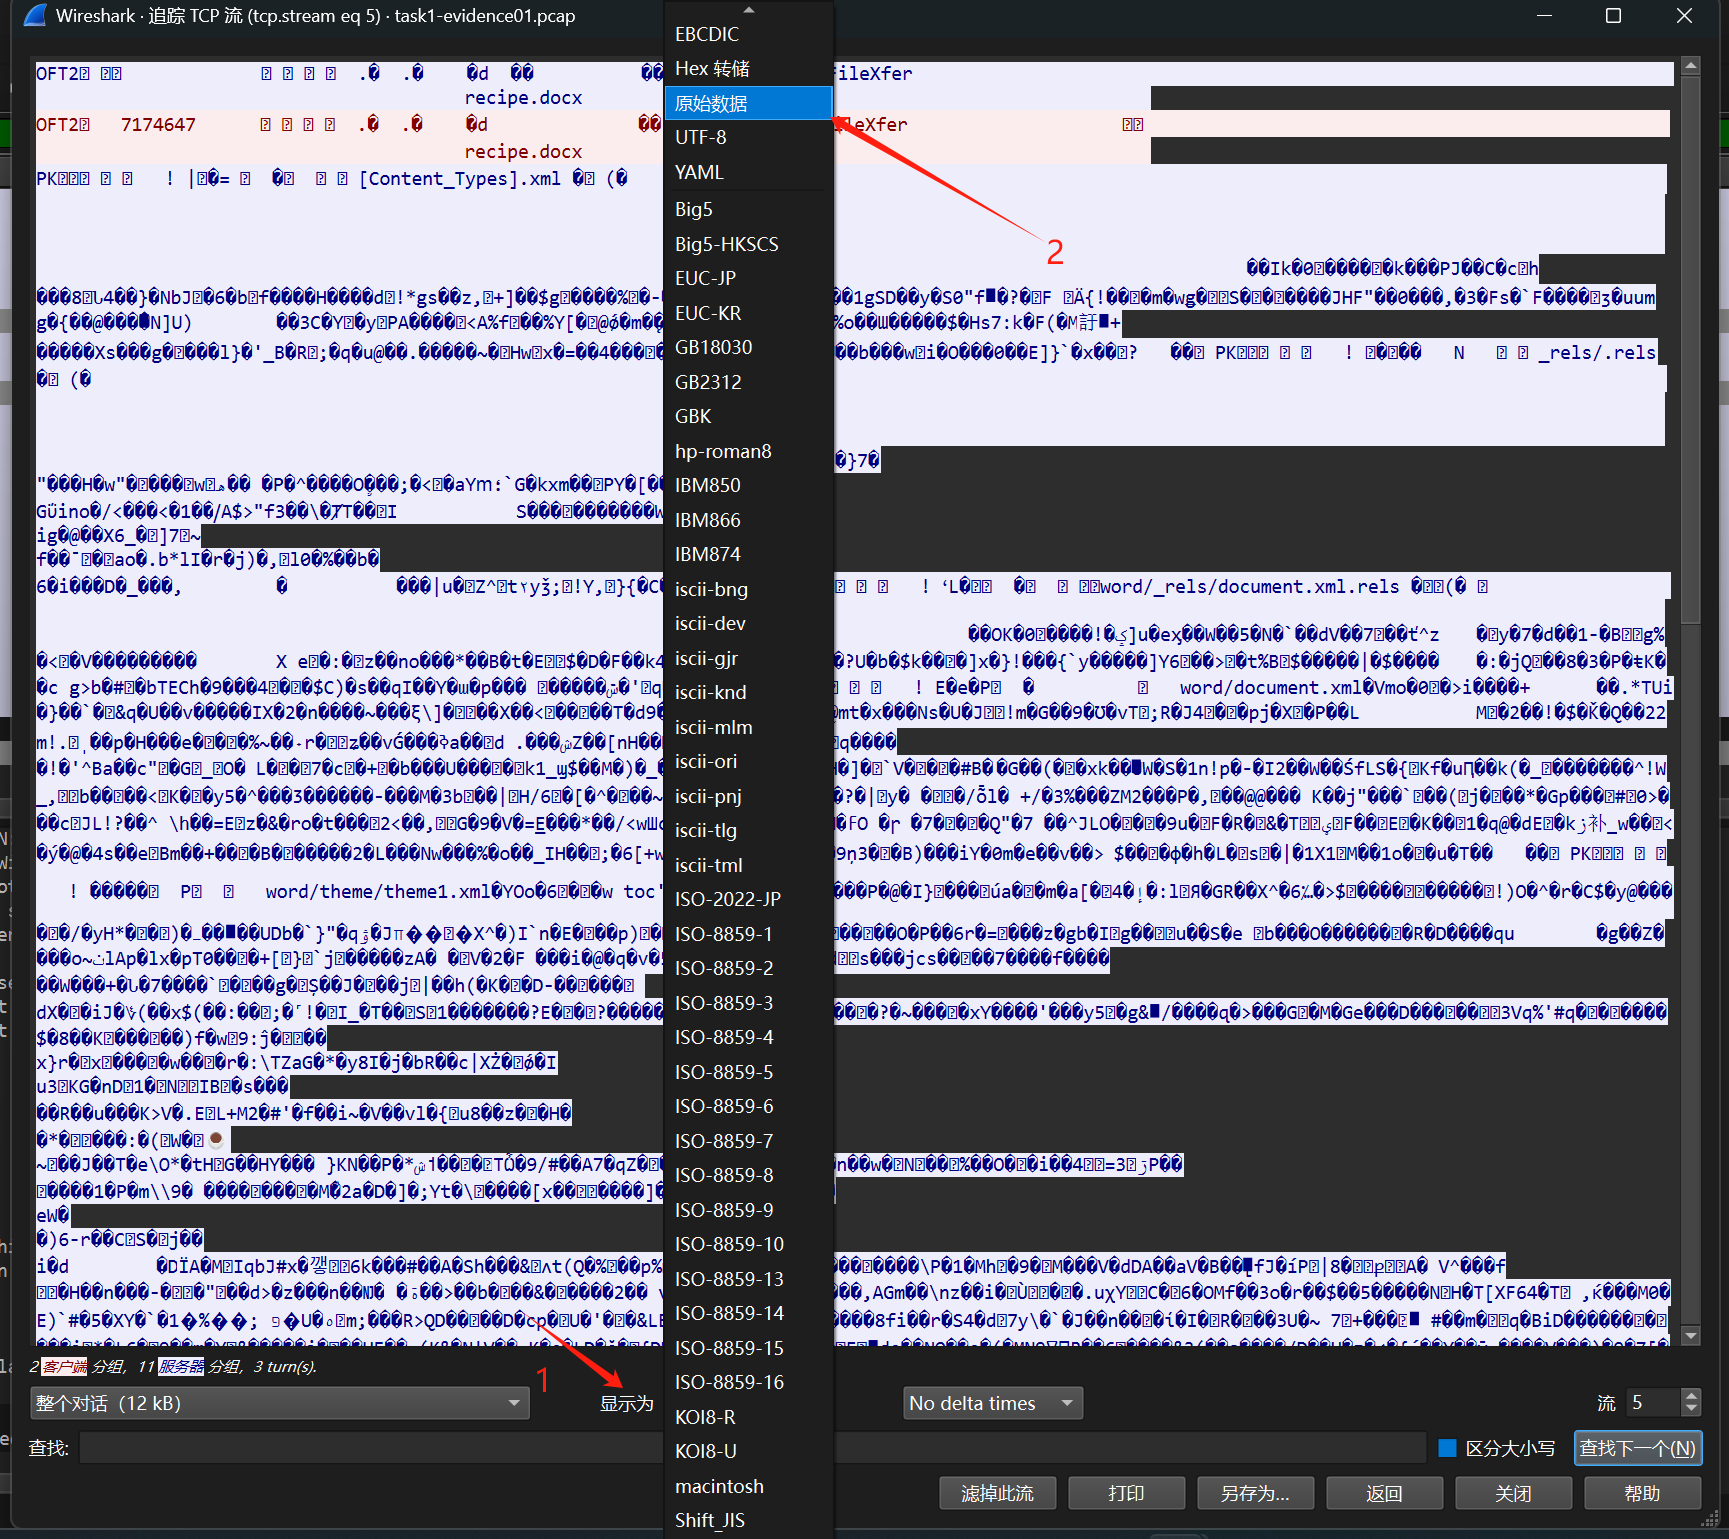Select KOI8-R encoding
The image size is (1729, 1539).
(749, 1417)
